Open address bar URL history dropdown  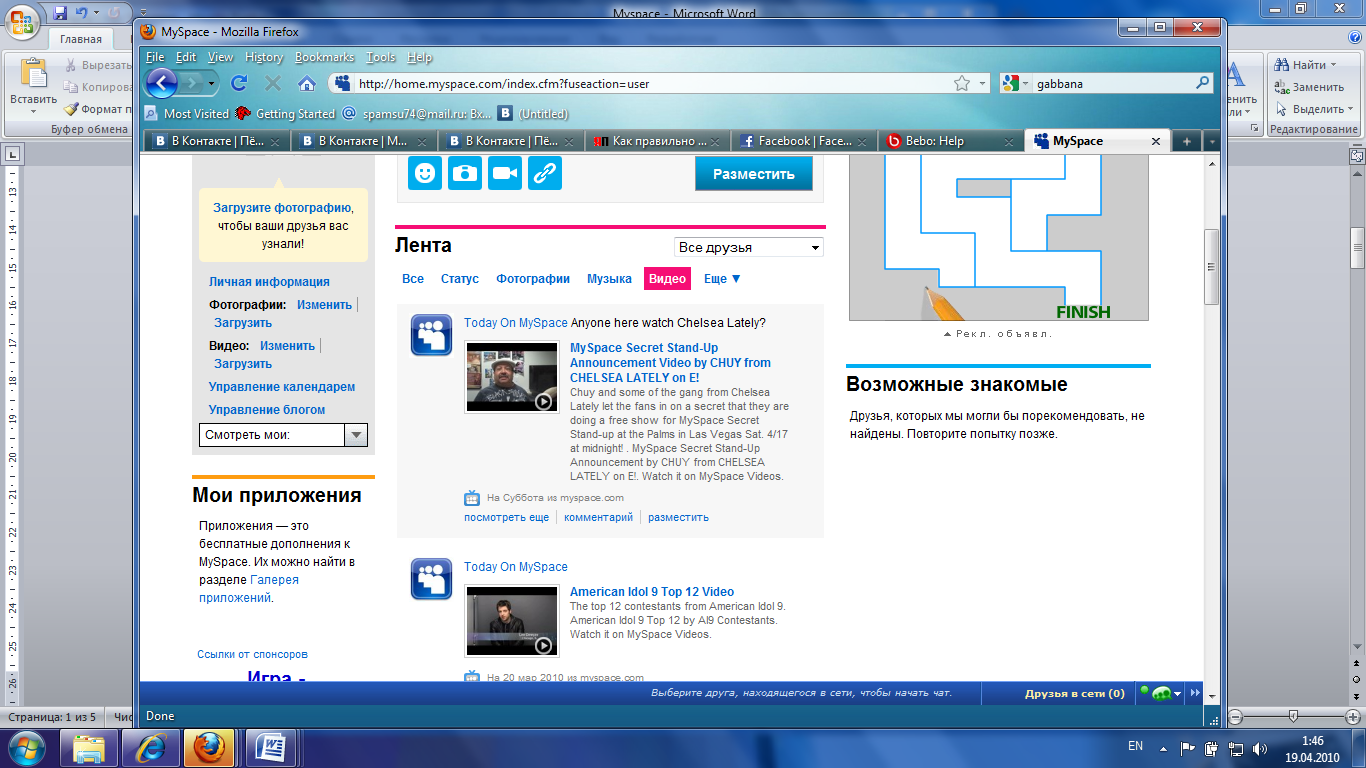click(983, 84)
